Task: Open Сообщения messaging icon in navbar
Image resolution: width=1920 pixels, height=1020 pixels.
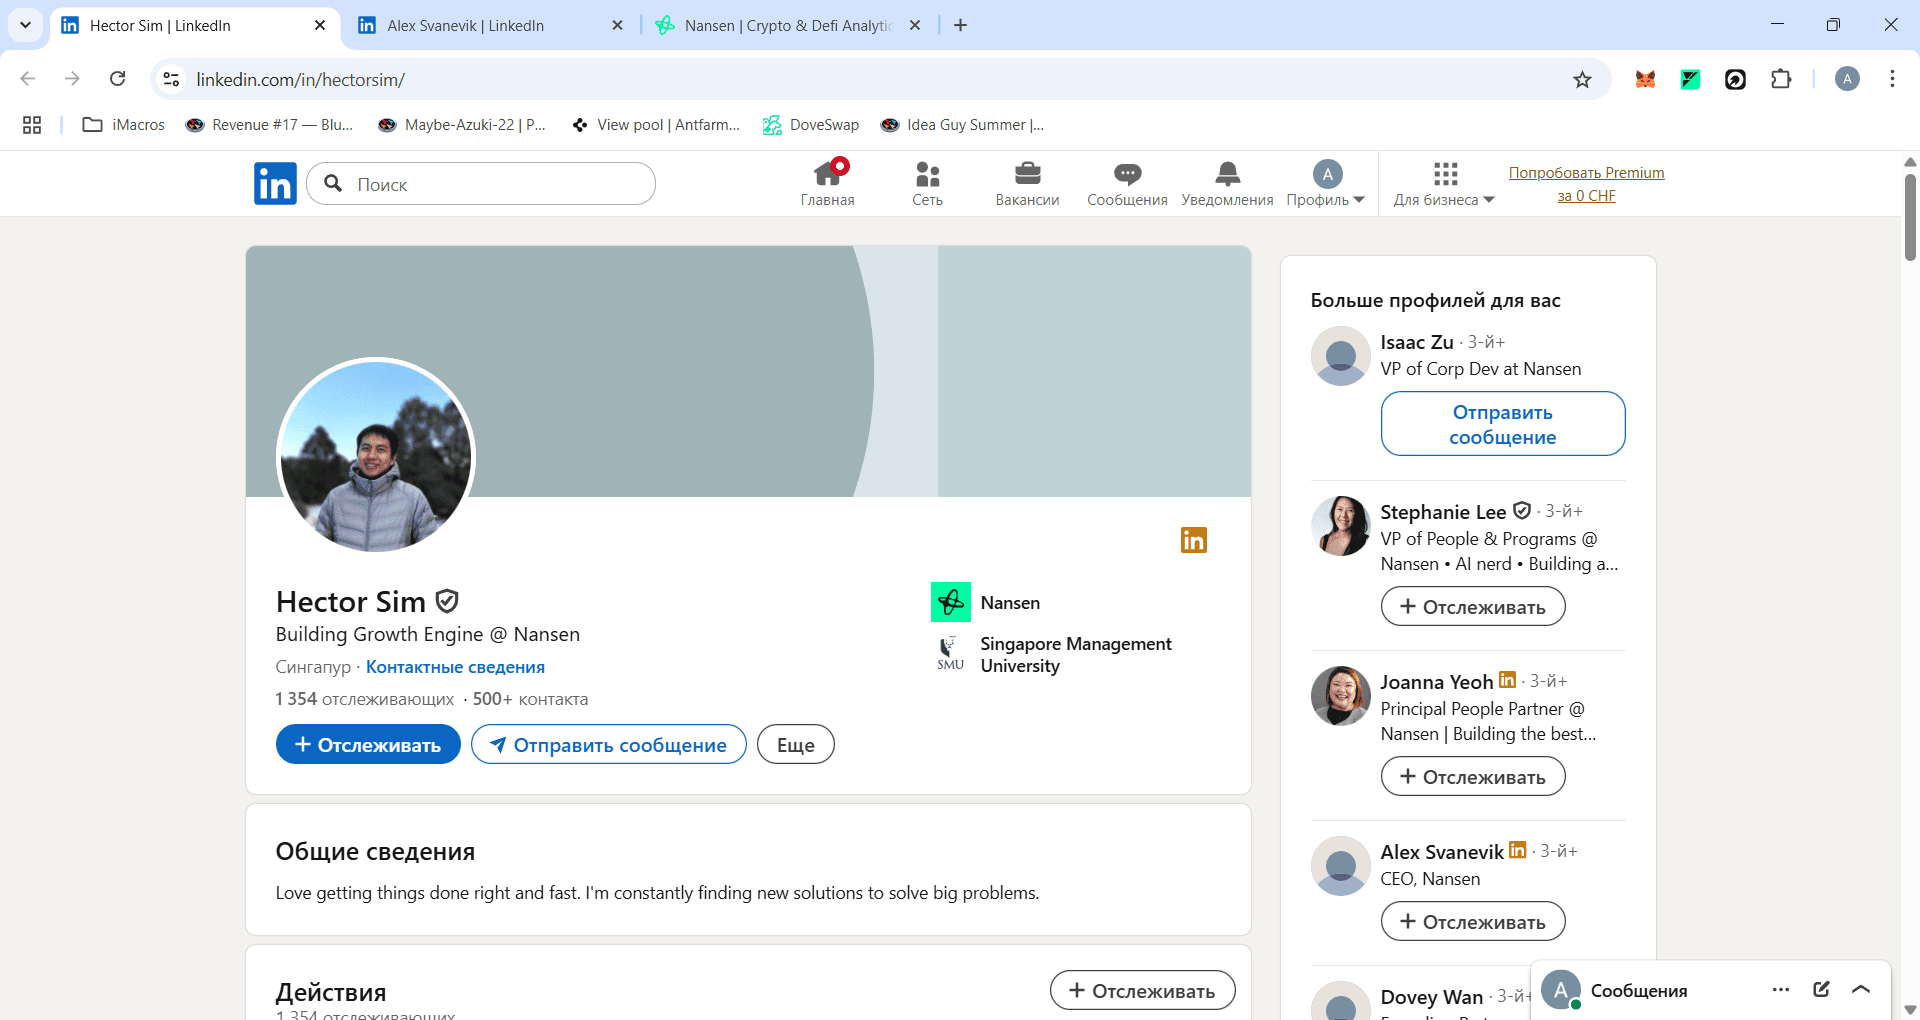Action: (x=1127, y=184)
